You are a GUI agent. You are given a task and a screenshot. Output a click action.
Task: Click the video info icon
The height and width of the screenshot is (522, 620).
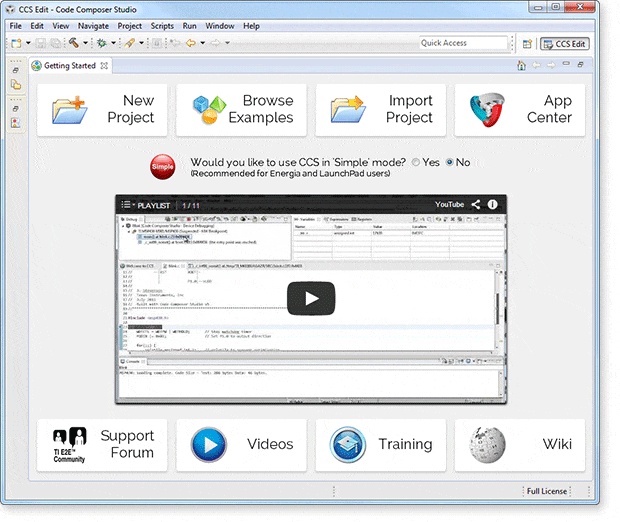point(492,204)
